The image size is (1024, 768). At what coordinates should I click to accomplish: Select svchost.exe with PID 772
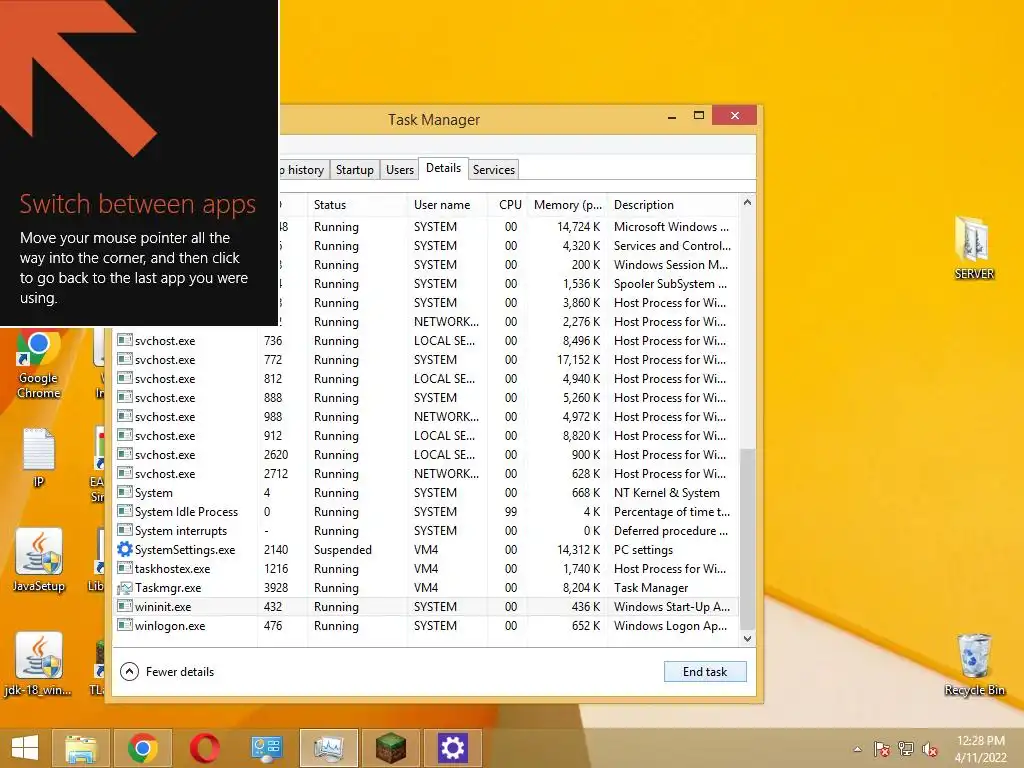426,359
